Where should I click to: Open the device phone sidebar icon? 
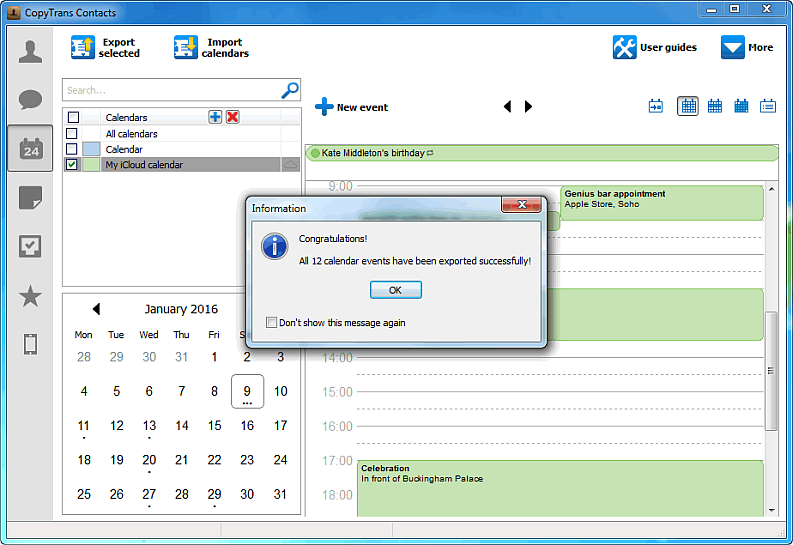click(30, 344)
